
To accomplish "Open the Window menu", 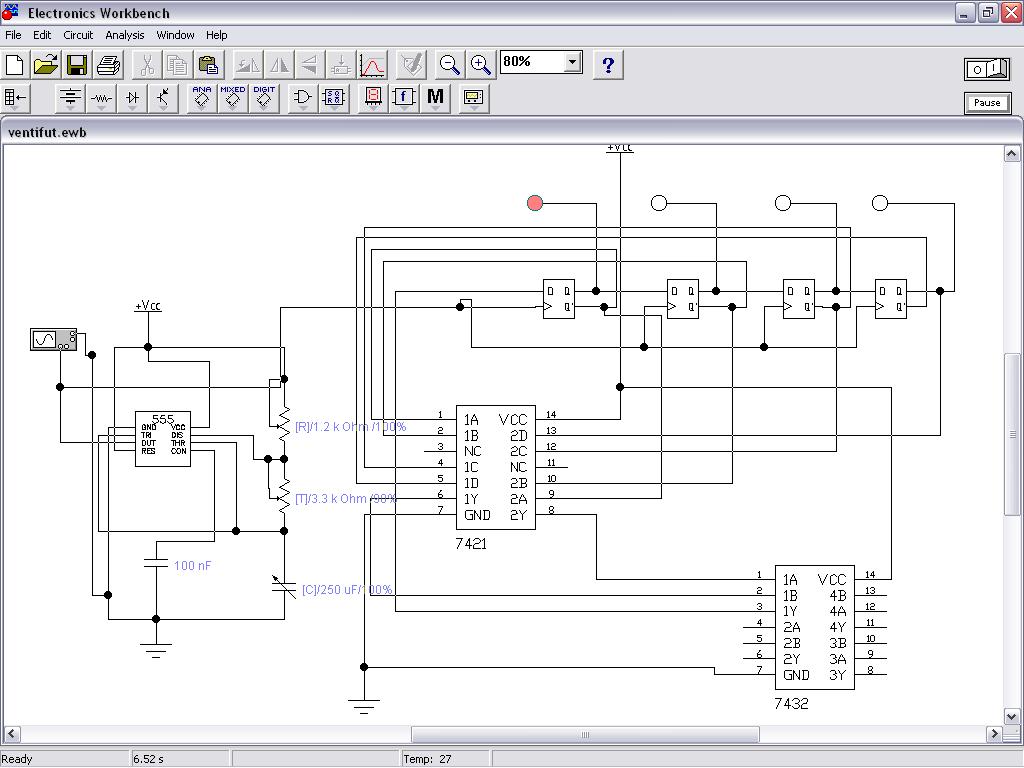I will (x=175, y=35).
